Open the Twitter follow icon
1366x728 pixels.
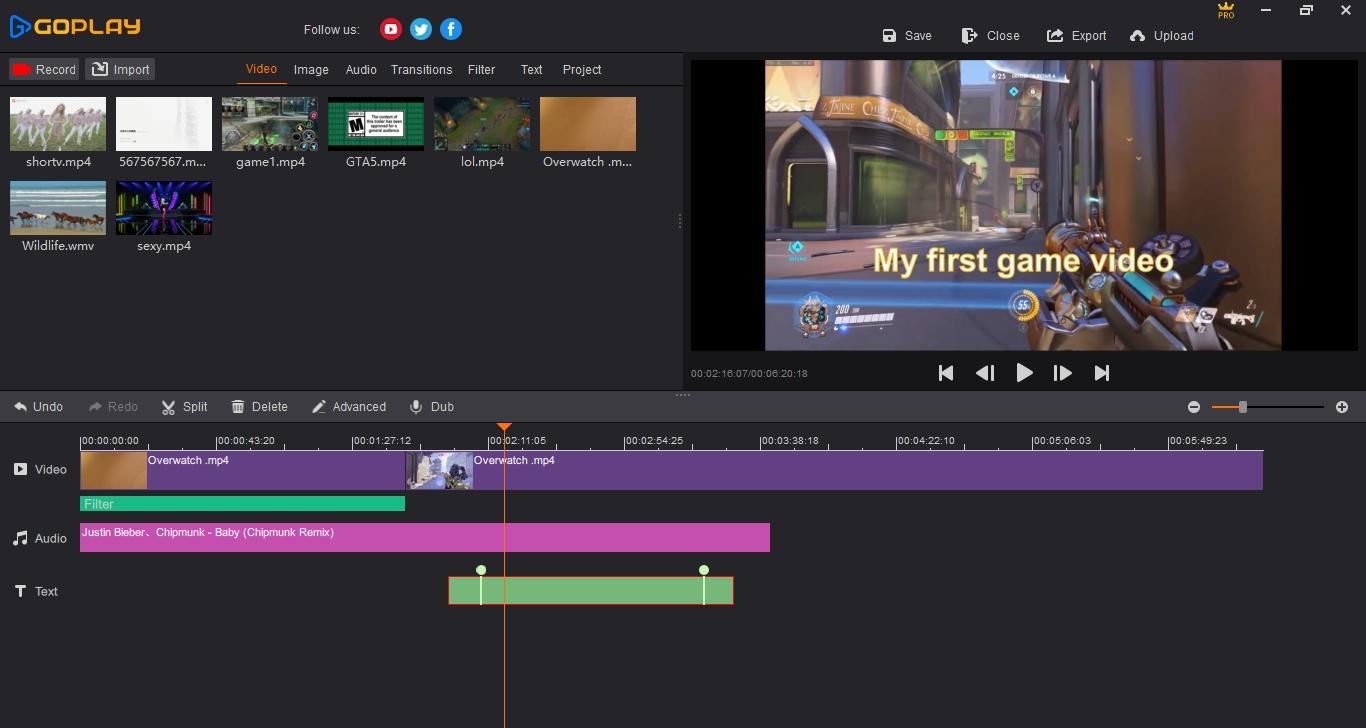(421, 29)
